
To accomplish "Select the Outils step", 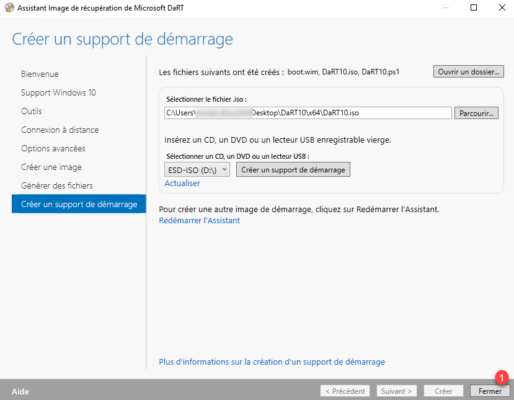I will 31,111.
